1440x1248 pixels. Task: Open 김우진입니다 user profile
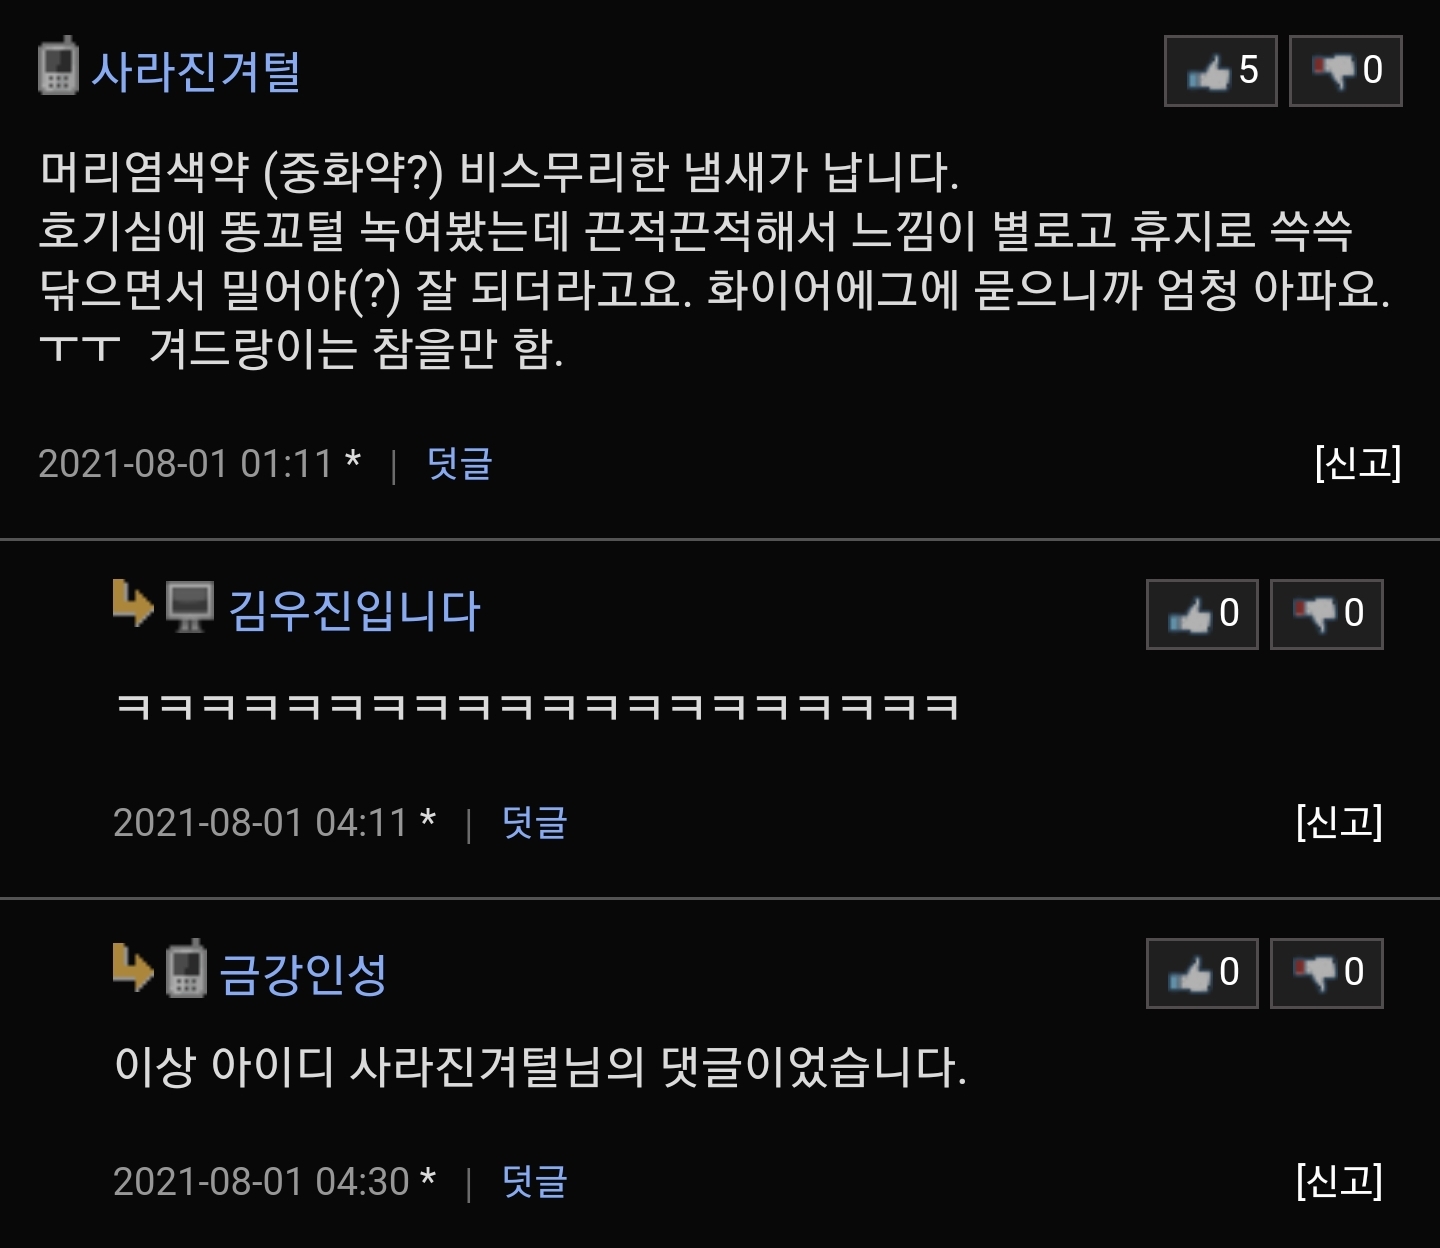point(355,611)
